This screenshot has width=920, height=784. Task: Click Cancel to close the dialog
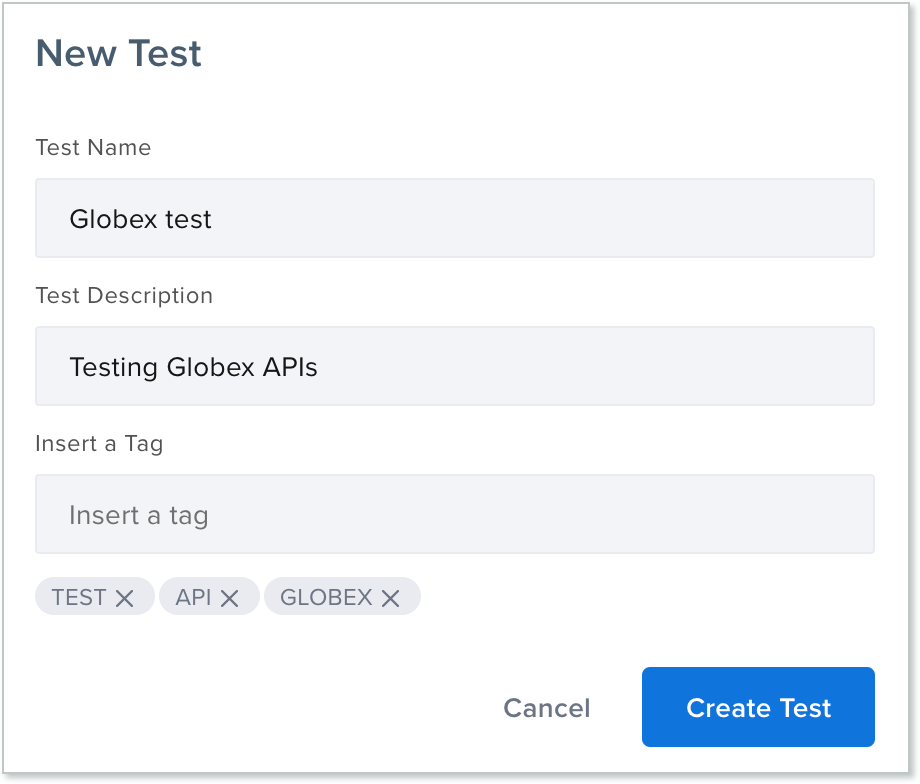click(546, 707)
